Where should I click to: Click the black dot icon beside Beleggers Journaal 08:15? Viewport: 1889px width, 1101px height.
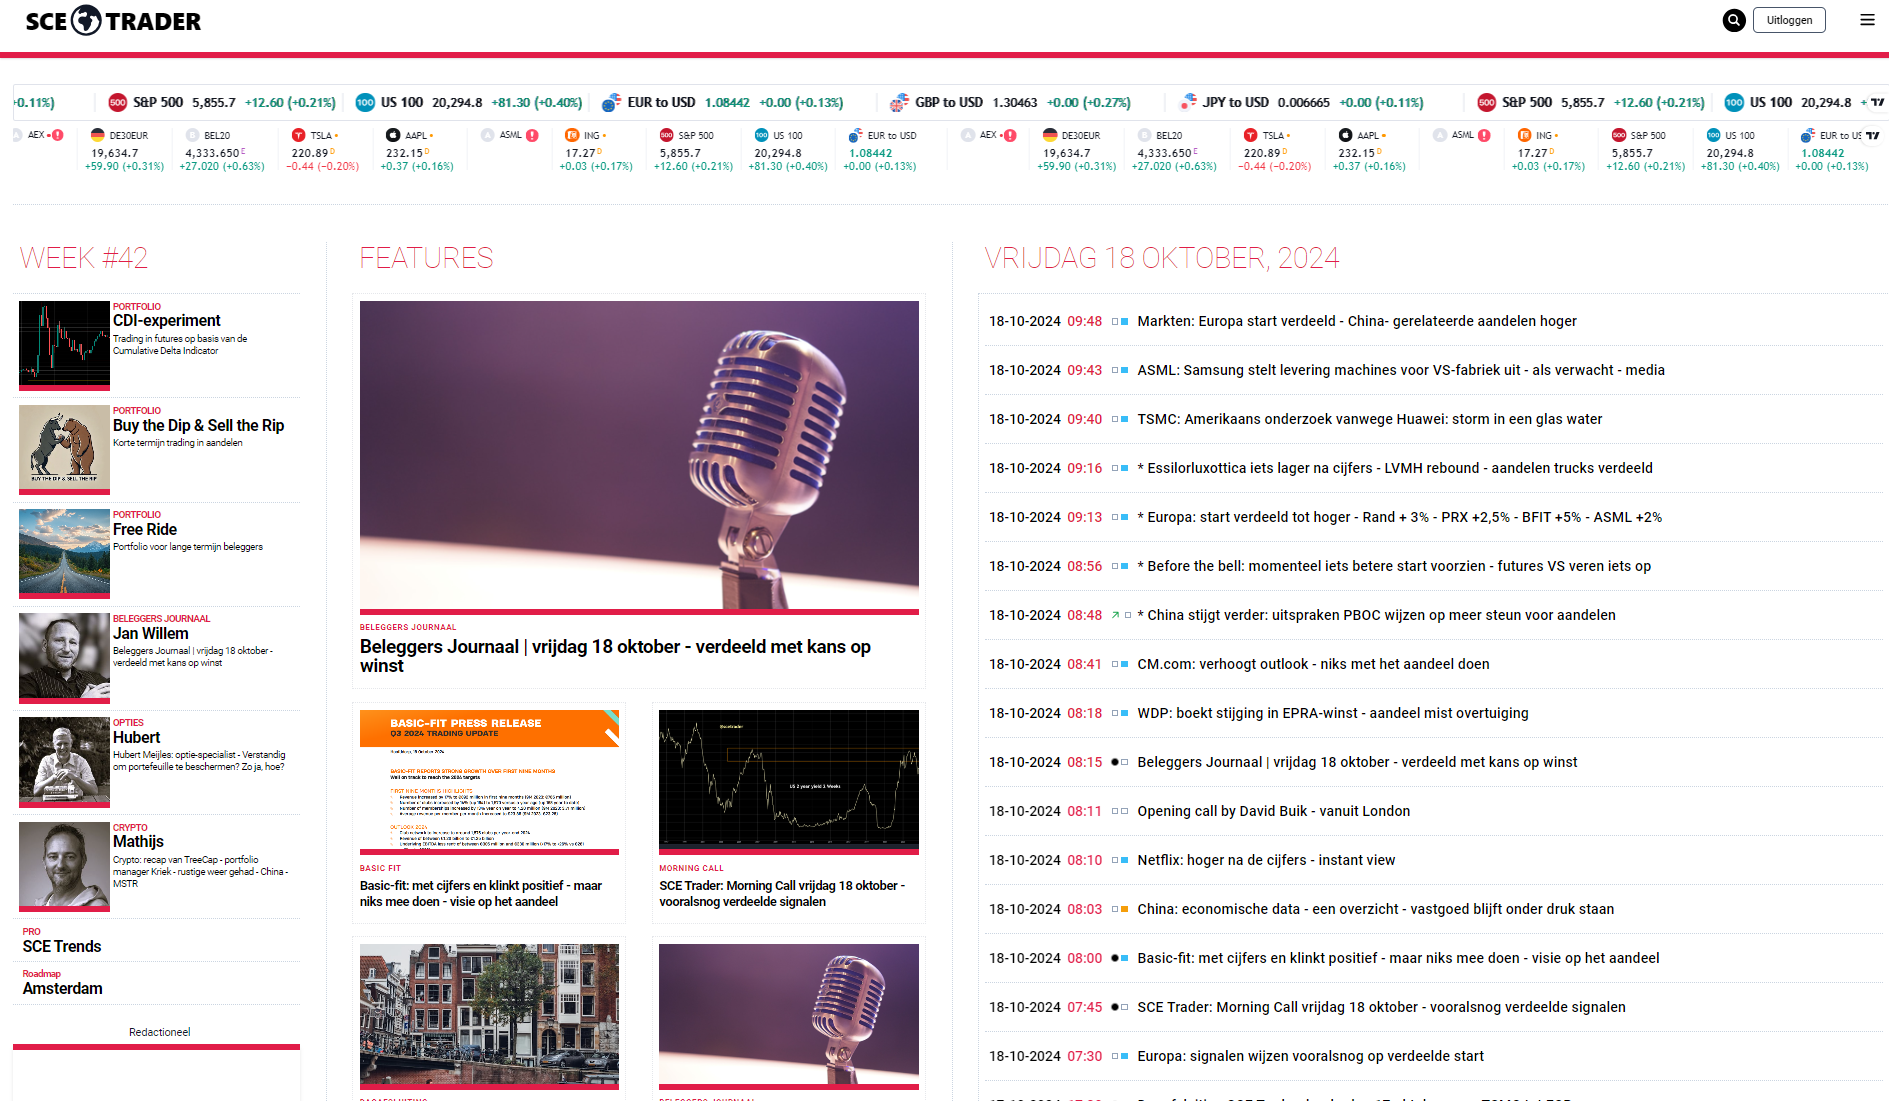(x=1115, y=762)
